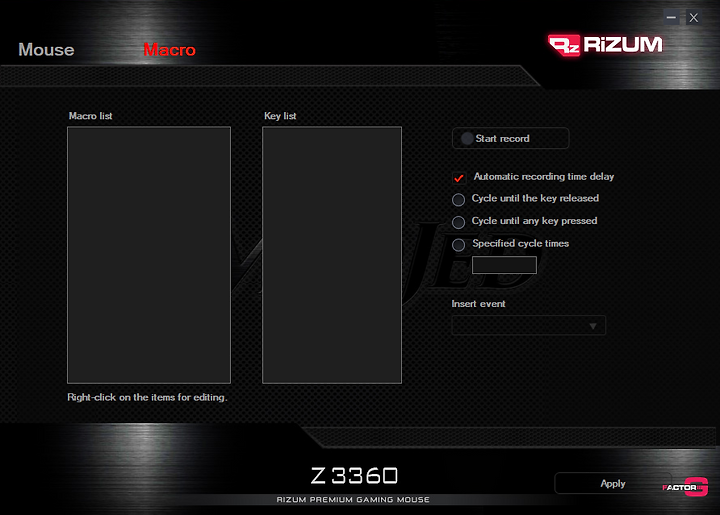Choose Specified cycle times option
This screenshot has height=515, width=720.
[458, 245]
